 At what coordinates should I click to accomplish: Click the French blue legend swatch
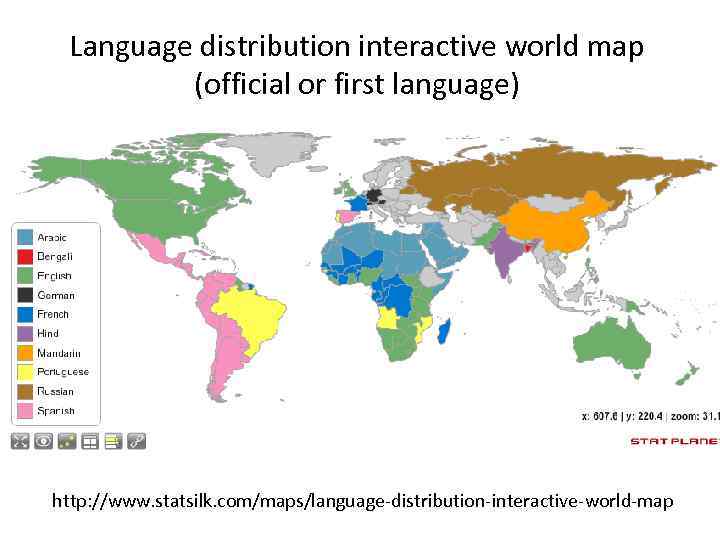coord(25,315)
